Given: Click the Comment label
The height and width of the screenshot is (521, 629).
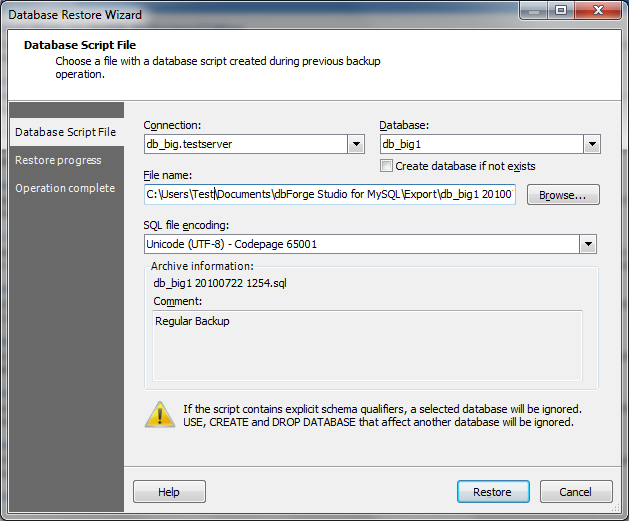Looking at the screenshot, I should tap(178, 301).
